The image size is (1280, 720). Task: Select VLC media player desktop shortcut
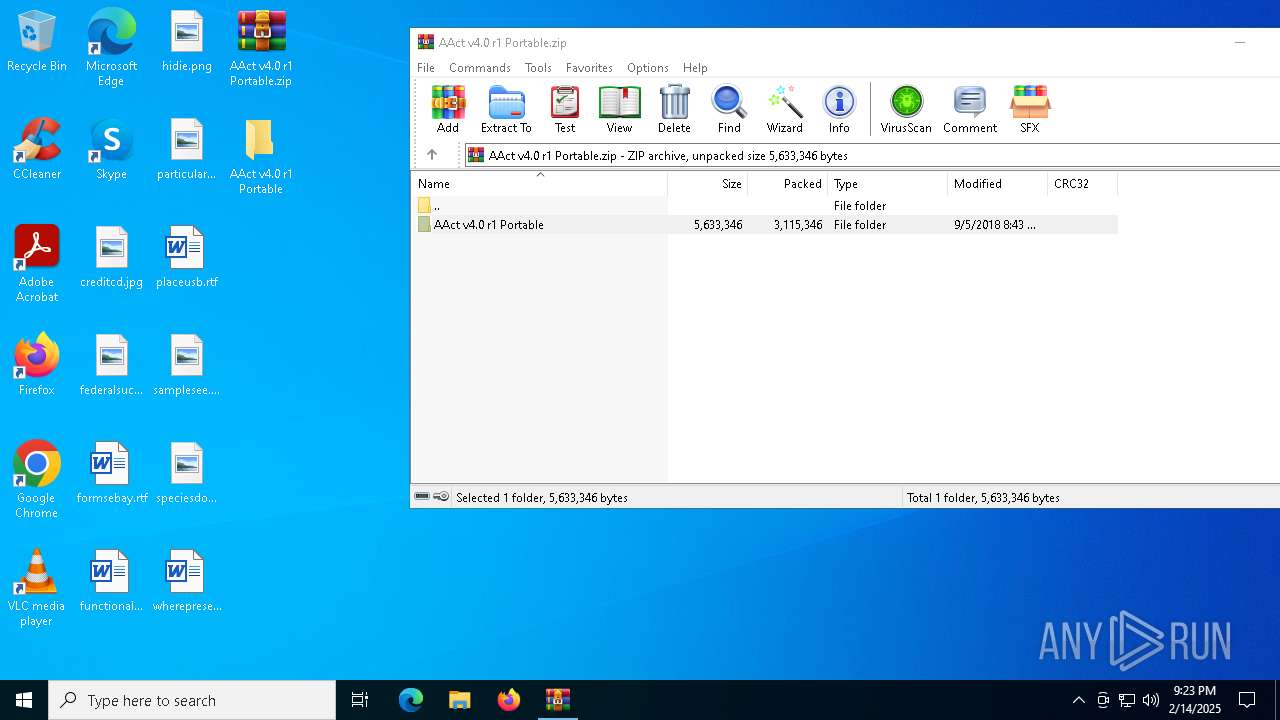tap(37, 588)
